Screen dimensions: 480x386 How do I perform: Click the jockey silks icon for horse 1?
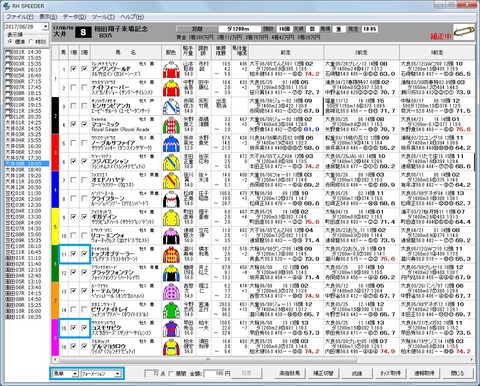[x=171, y=70]
